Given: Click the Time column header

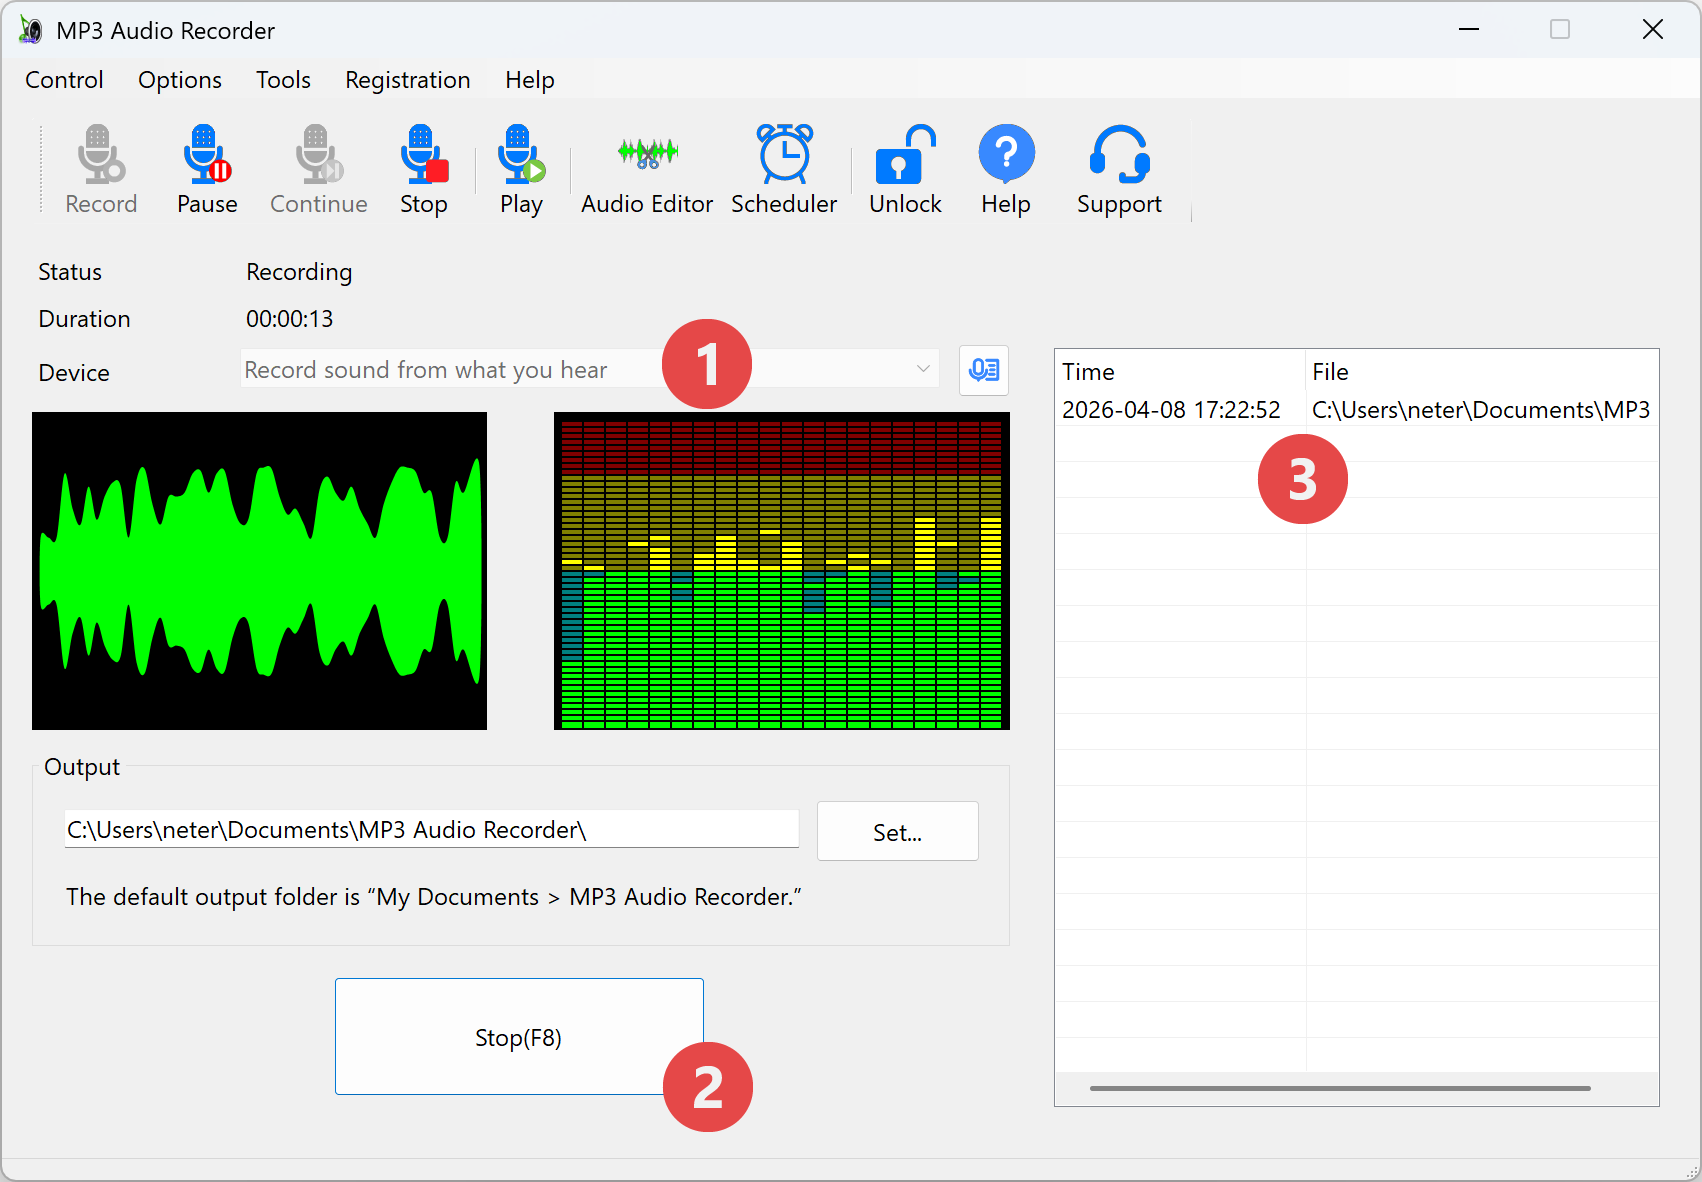Looking at the screenshot, I should pyautogui.click(x=1180, y=372).
